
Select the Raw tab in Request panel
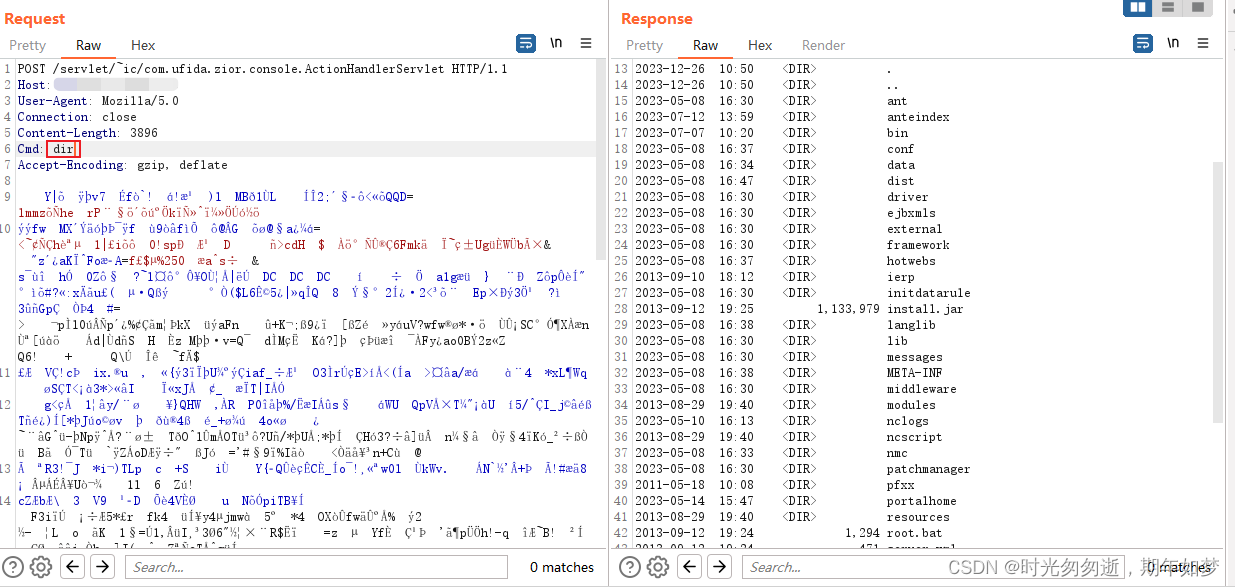(88, 45)
